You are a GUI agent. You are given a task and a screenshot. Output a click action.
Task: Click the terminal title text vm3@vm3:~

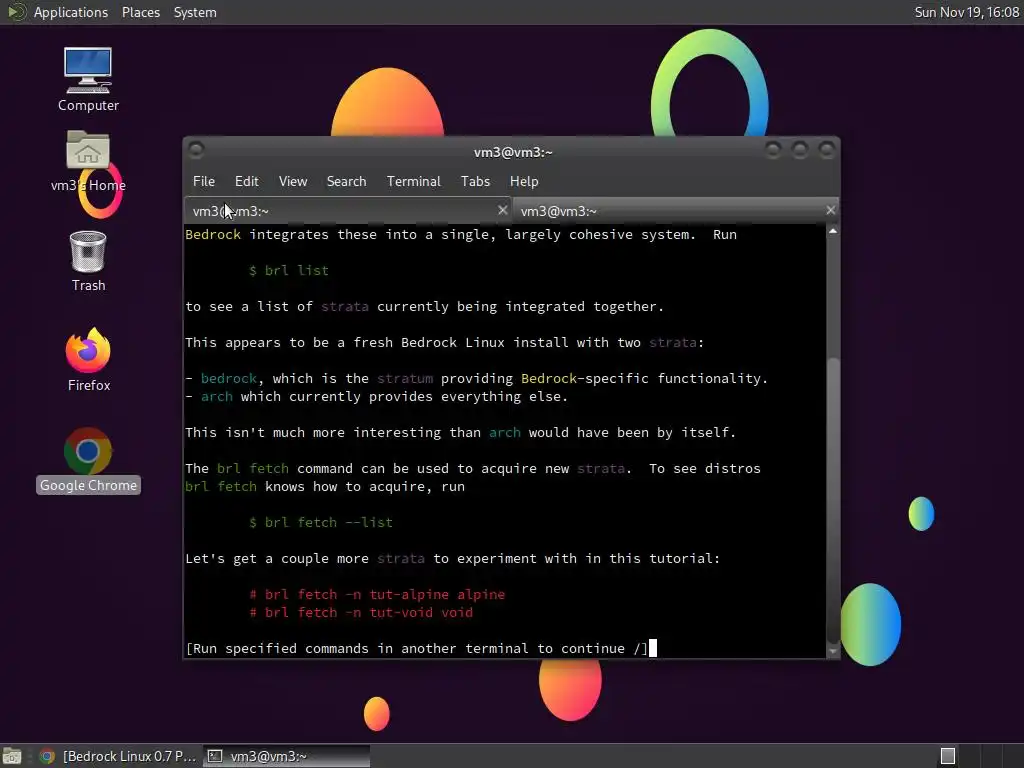point(513,152)
